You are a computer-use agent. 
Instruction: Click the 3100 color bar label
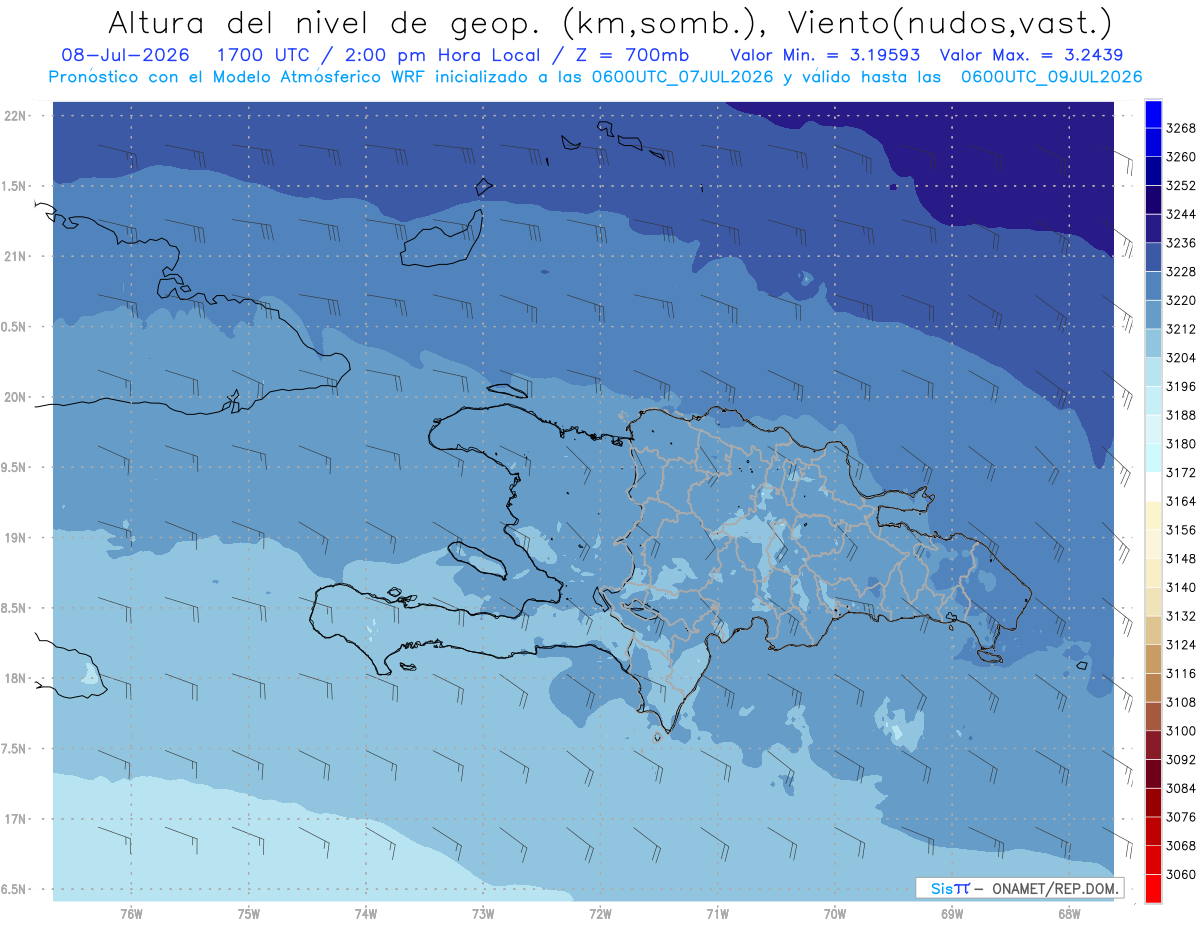coord(1181,731)
